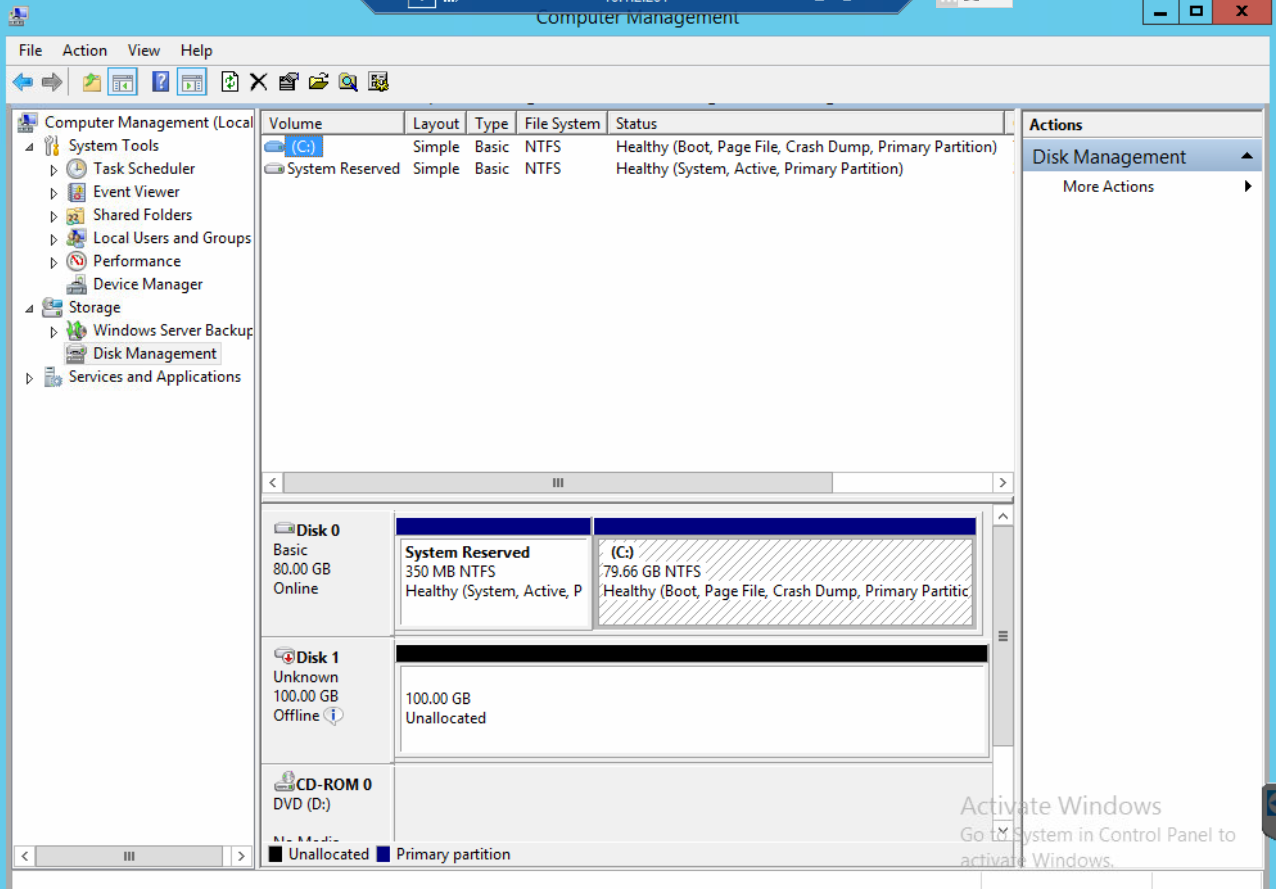Click the Disk 0 drive icon

284,529
